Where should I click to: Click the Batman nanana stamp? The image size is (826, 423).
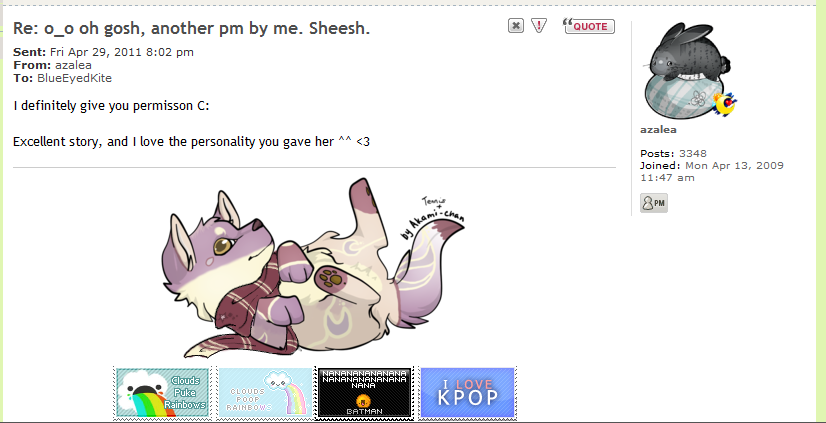pyautogui.click(x=365, y=393)
